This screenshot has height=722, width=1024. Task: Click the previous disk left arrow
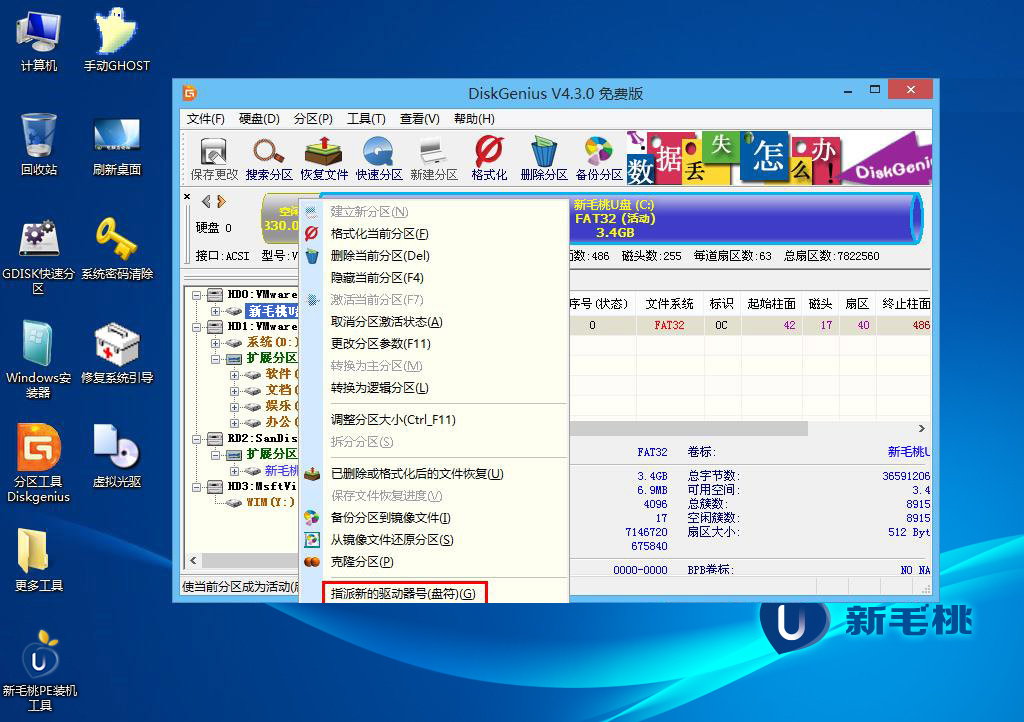tap(206, 201)
